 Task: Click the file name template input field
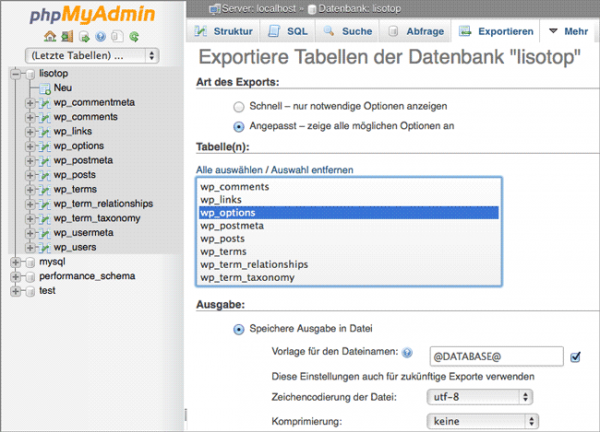[x=496, y=357]
